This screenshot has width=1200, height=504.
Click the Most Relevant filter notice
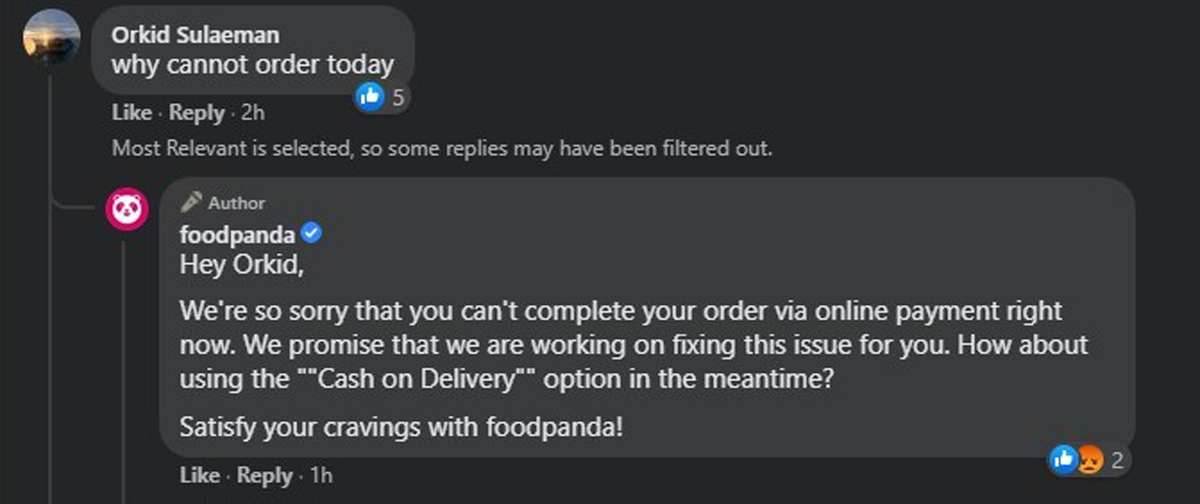[x=441, y=149]
